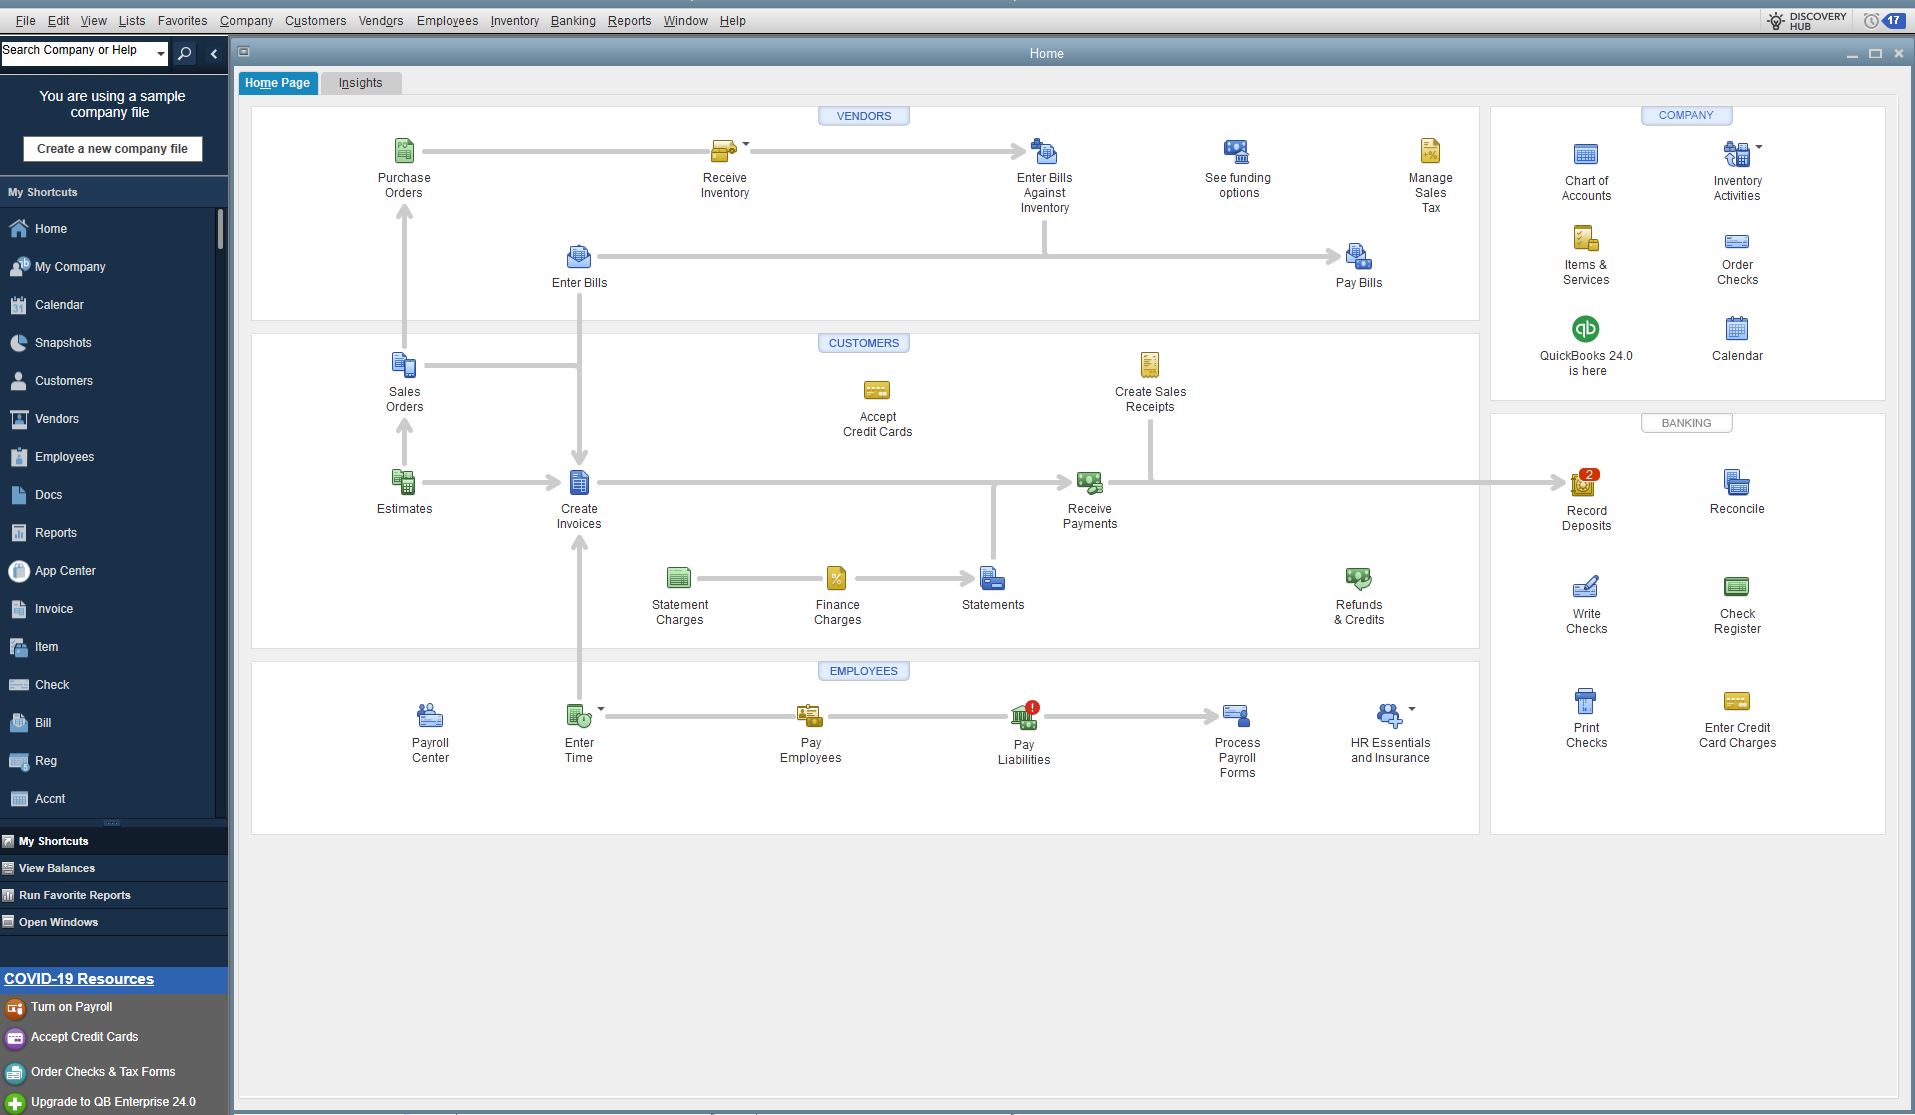Open search box dropdown arrow
Screen dimensions: 1915x1115
point(160,53)
